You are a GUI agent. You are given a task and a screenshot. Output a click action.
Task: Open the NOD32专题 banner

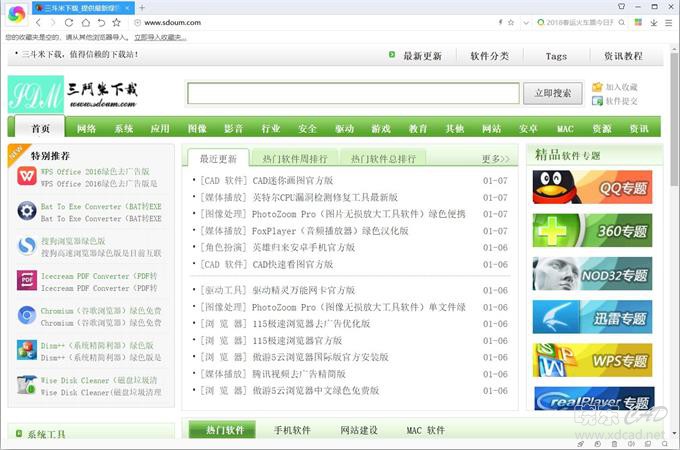[x=592, y=274]
